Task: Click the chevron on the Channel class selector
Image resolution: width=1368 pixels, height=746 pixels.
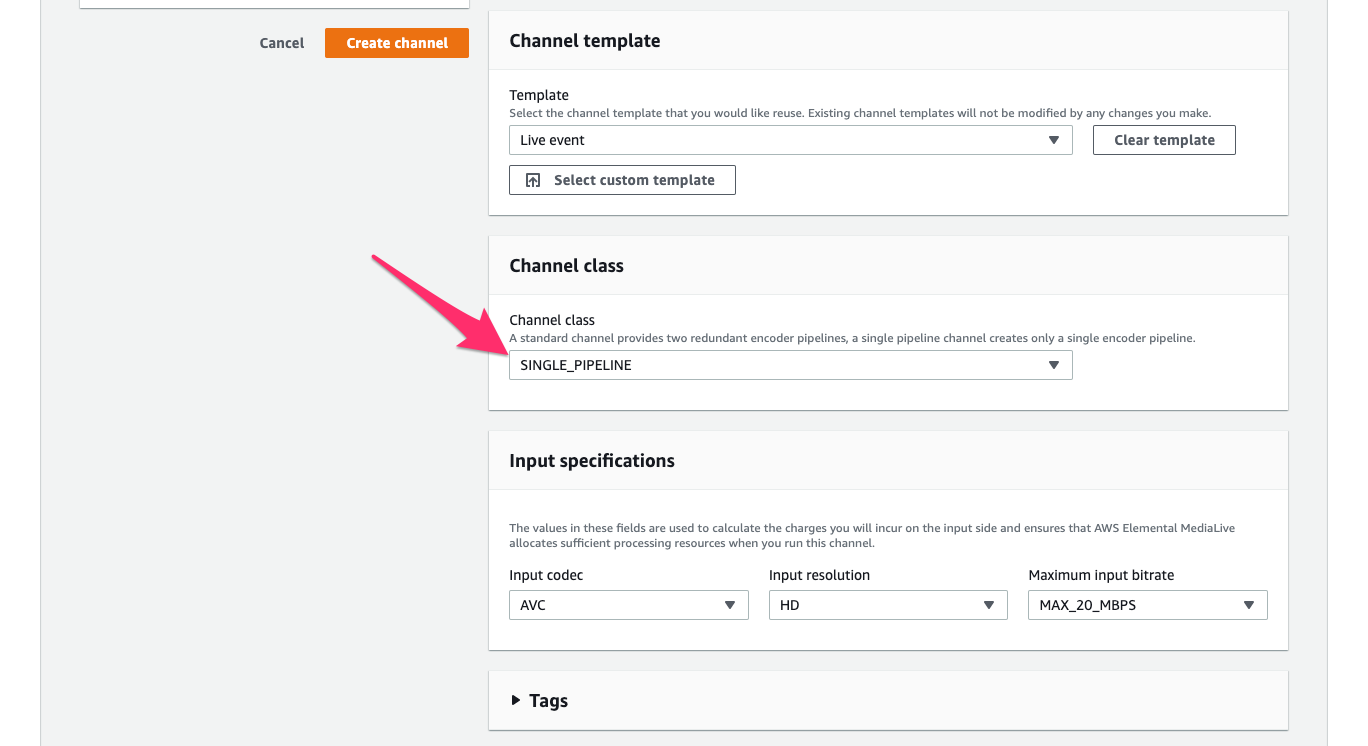Action: 1054,365
